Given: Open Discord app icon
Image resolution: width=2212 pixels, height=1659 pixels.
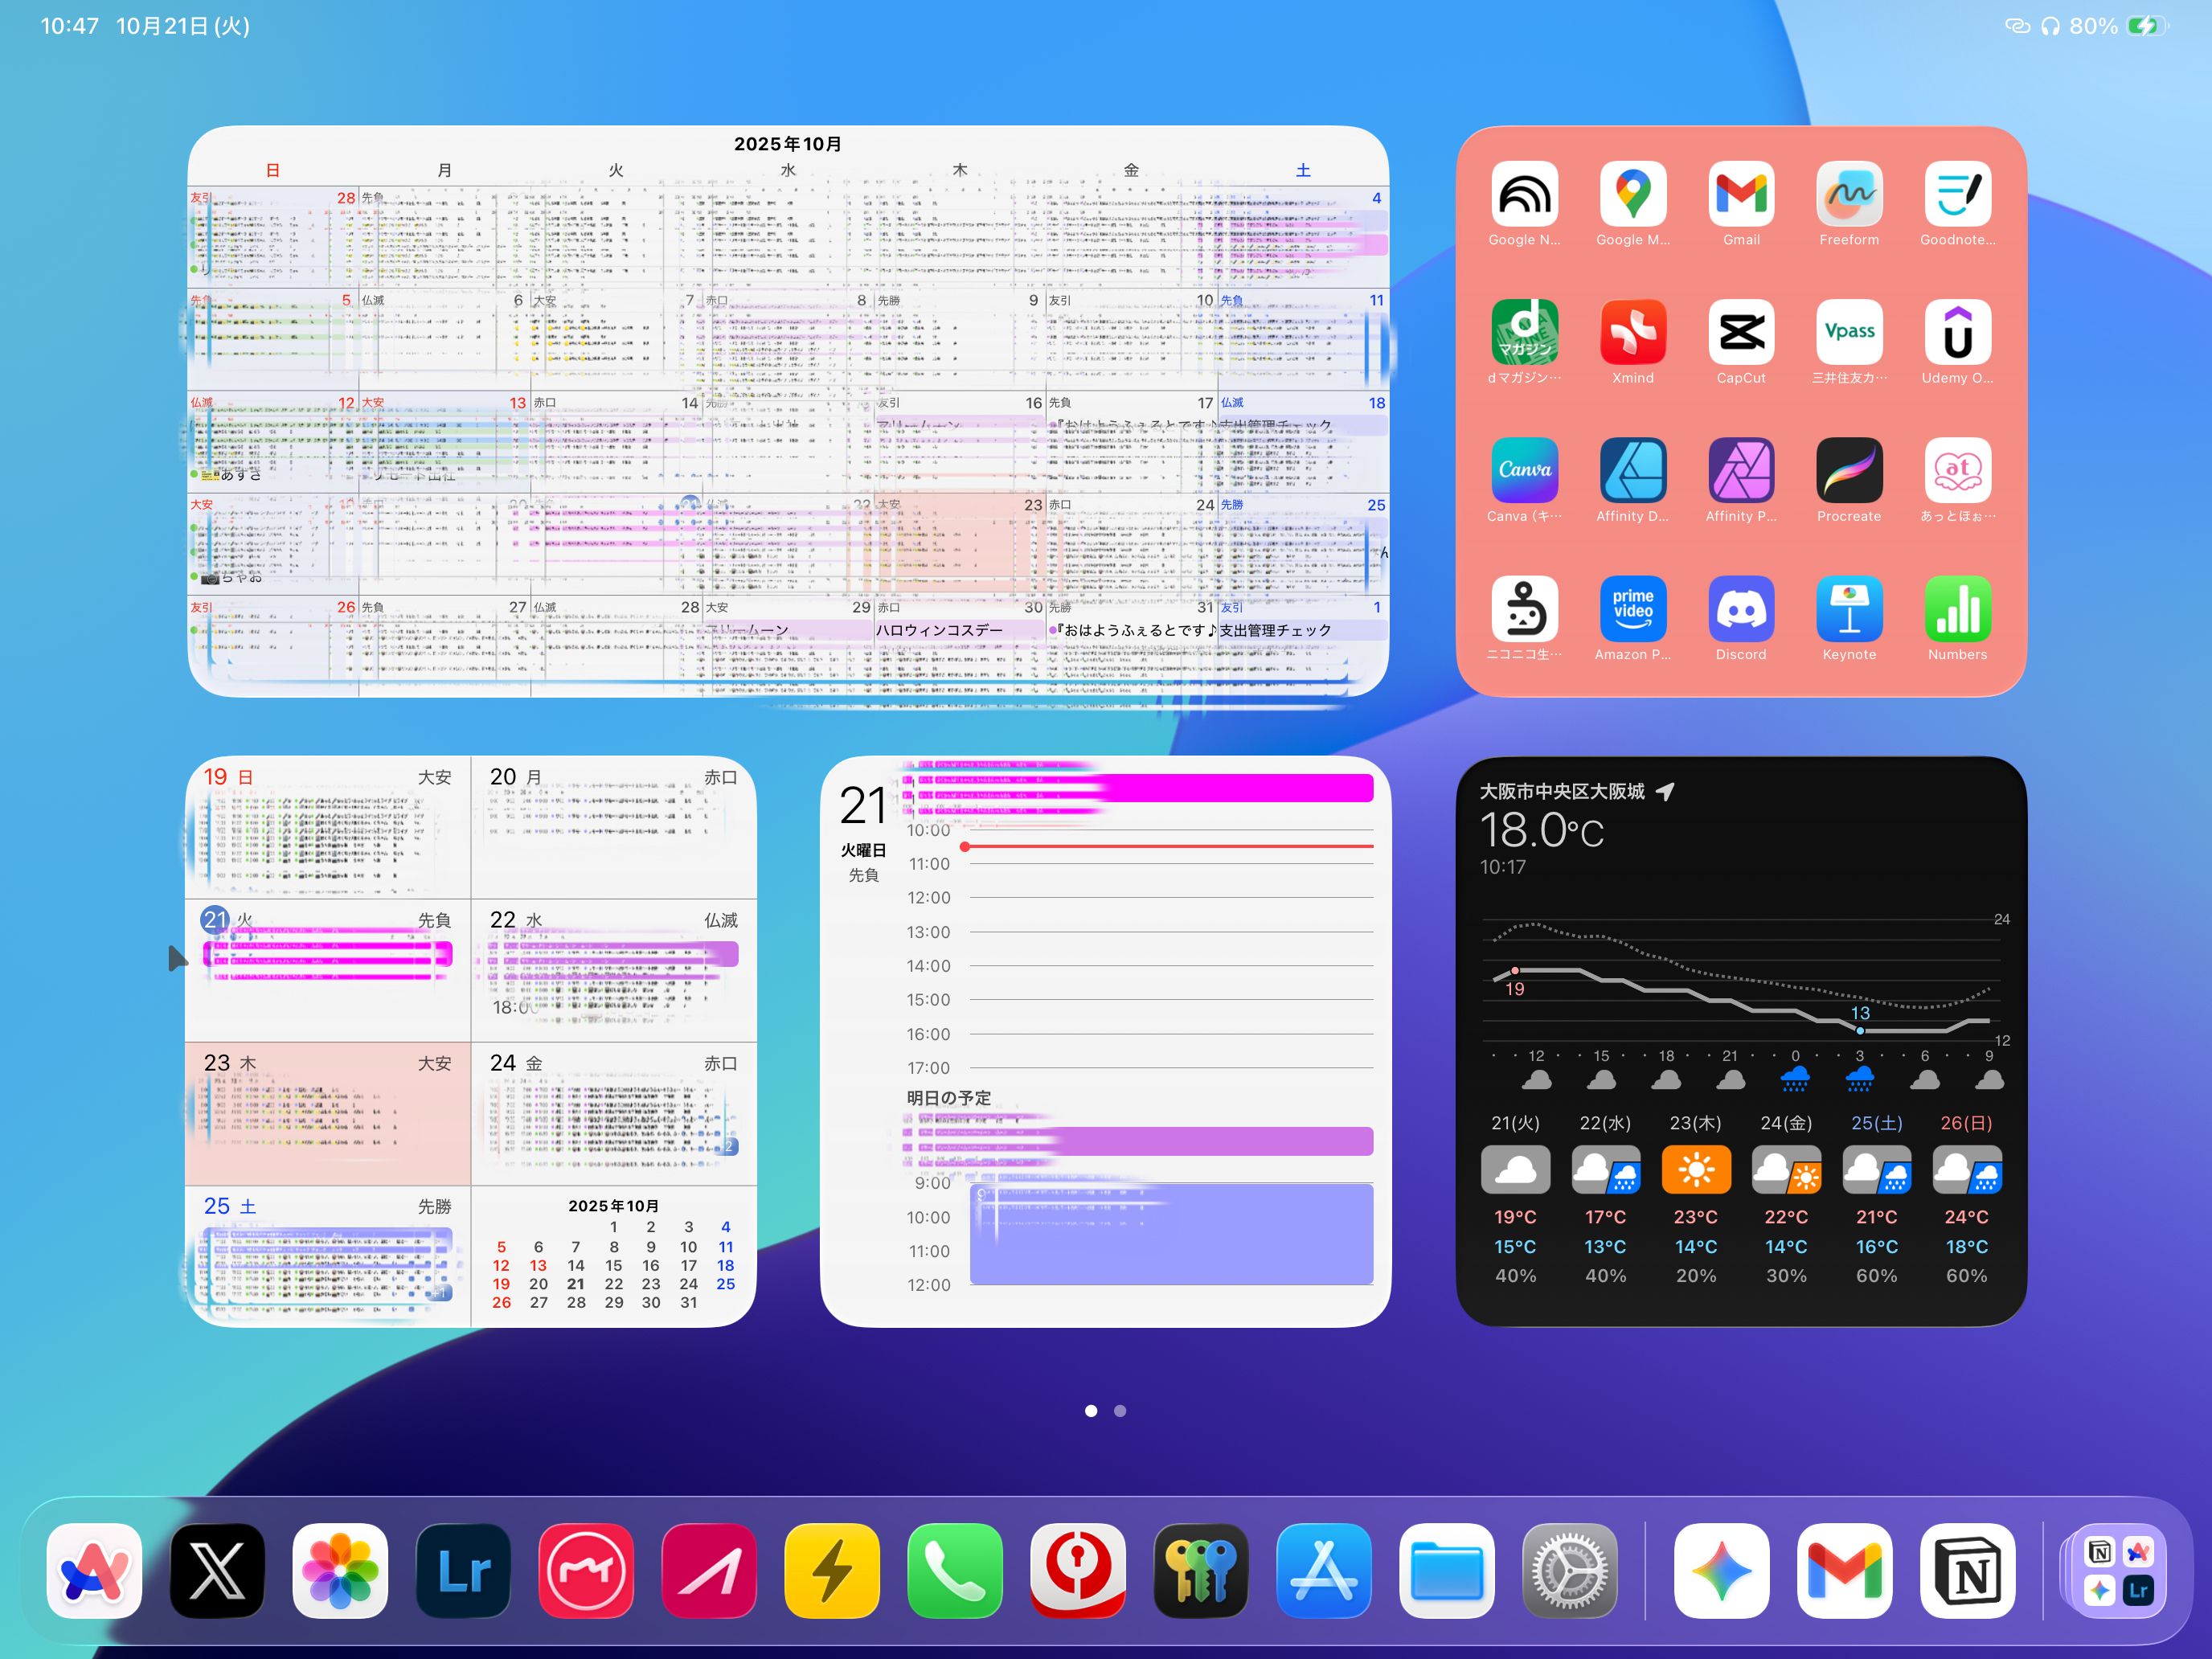Looking at the screenshot, I should 1740,608.
